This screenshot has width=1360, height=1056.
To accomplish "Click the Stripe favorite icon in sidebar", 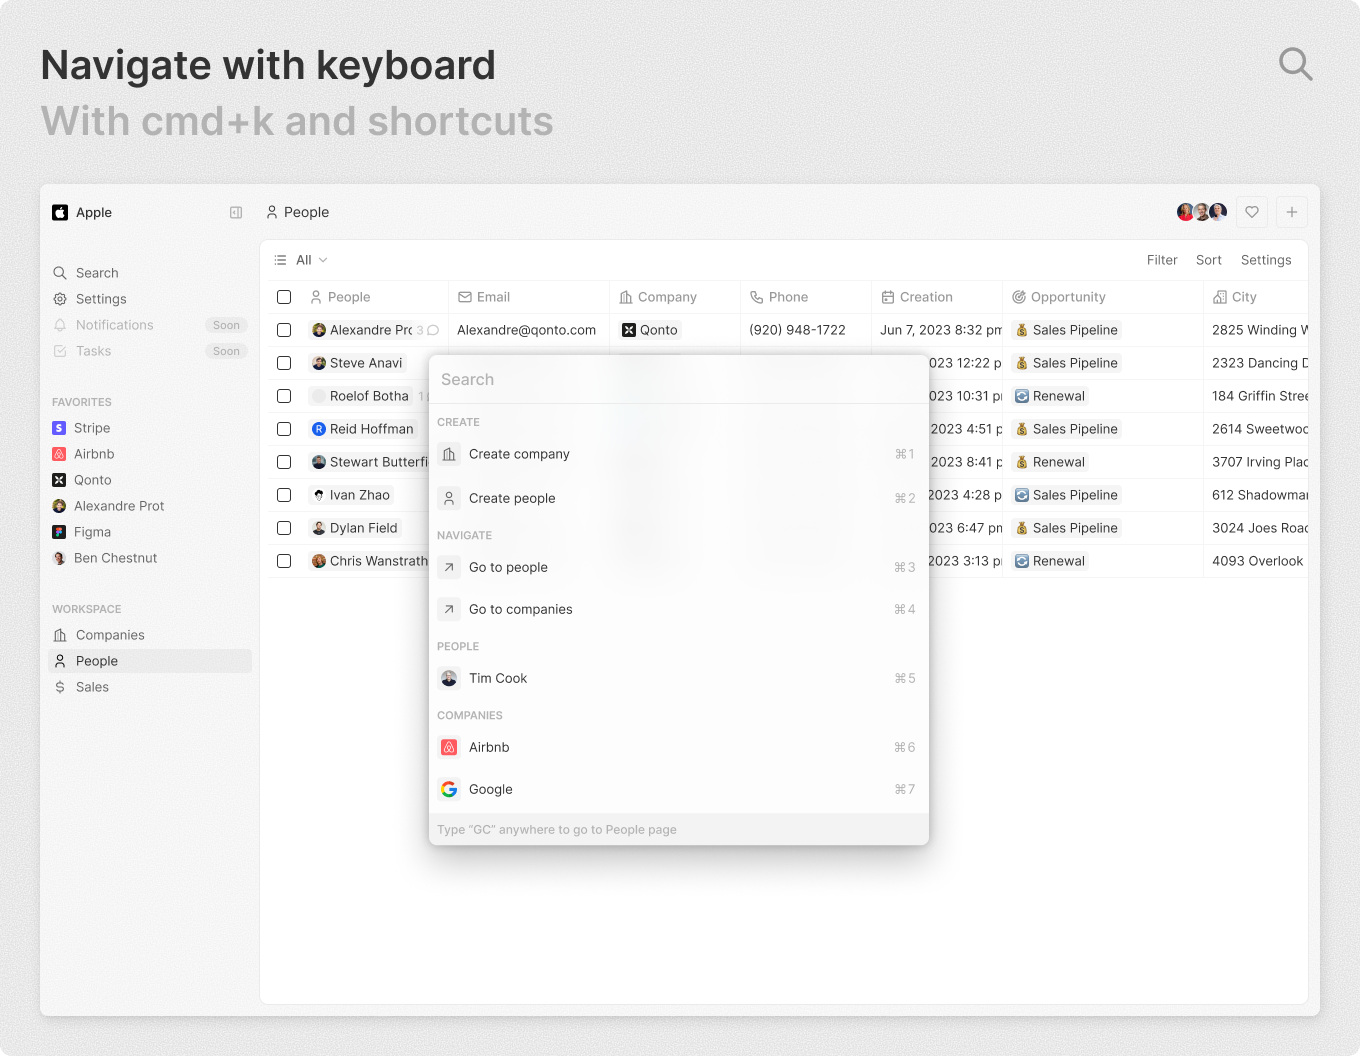I will click(x=59, y=428).
